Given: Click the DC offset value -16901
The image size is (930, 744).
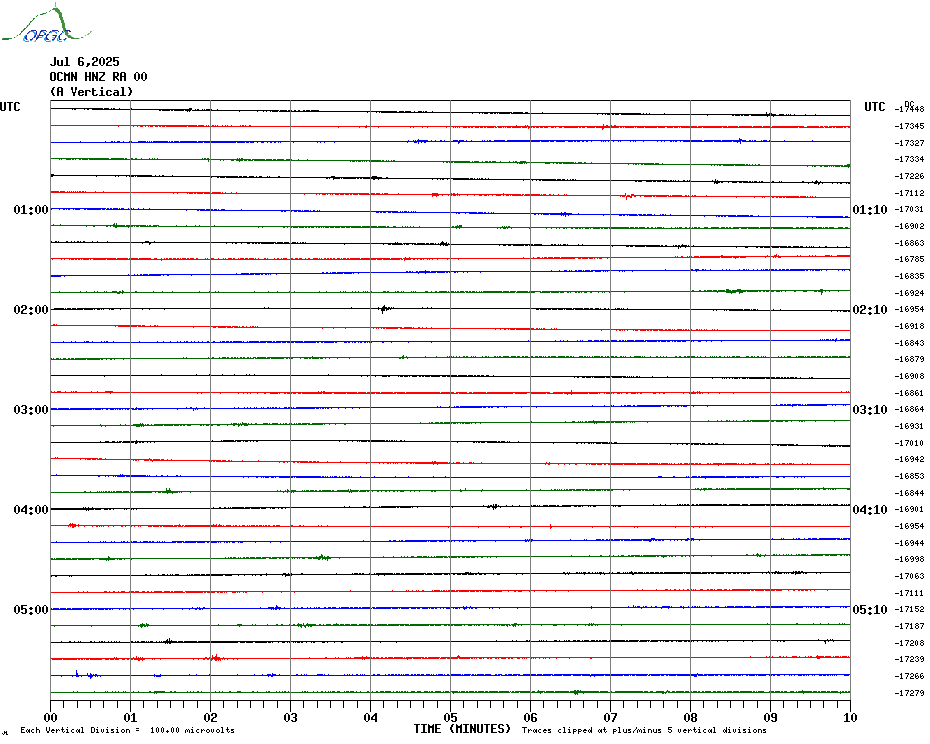Looking at the screenshot, I should [909, 510].
